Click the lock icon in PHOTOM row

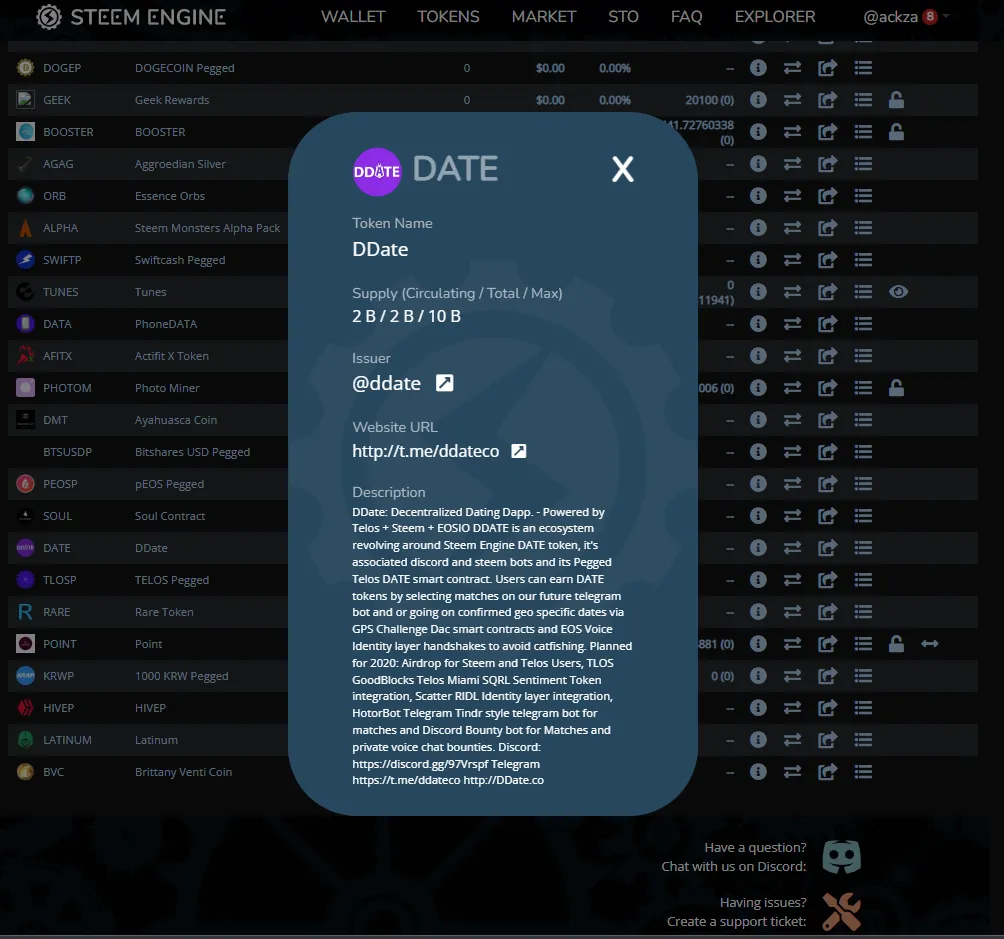click(x=896, y=388)
